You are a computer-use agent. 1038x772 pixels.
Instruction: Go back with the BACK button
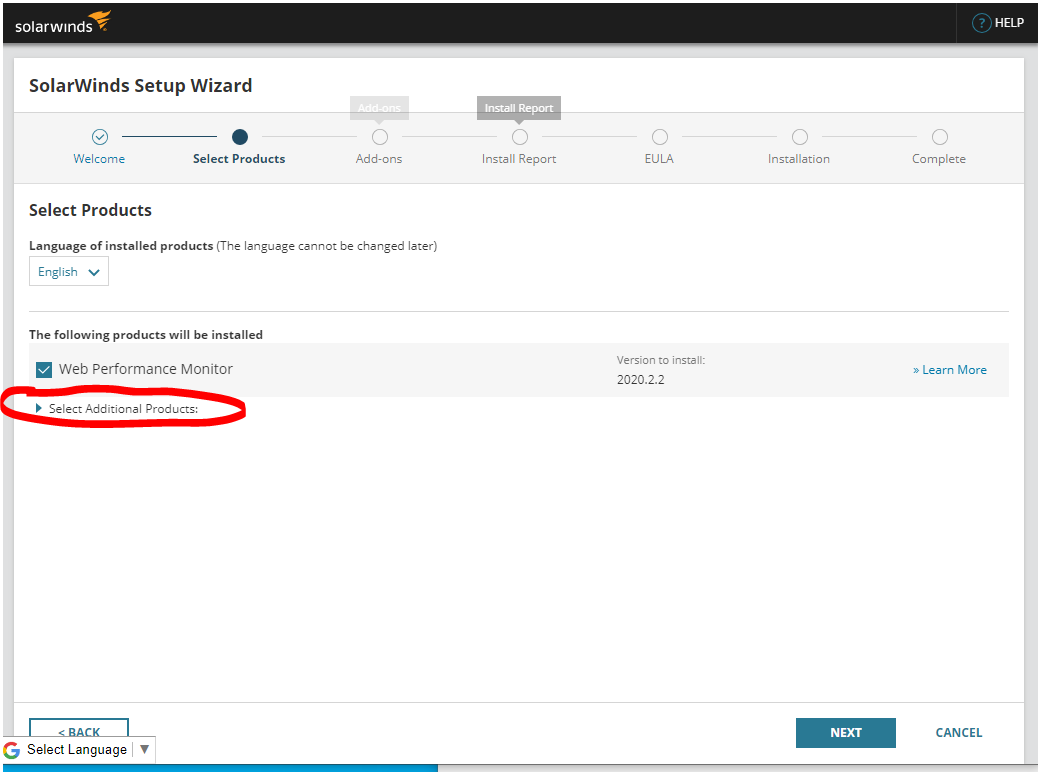coord(79,727)
